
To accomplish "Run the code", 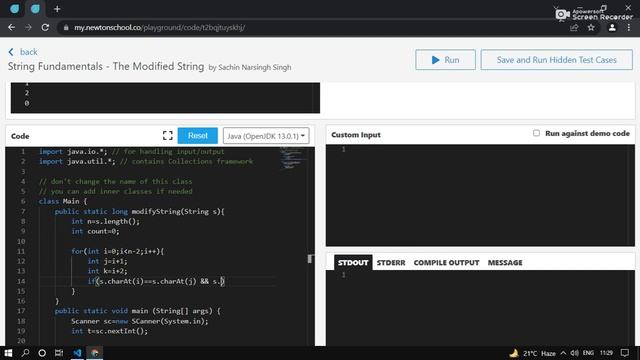I will [445, 60].
